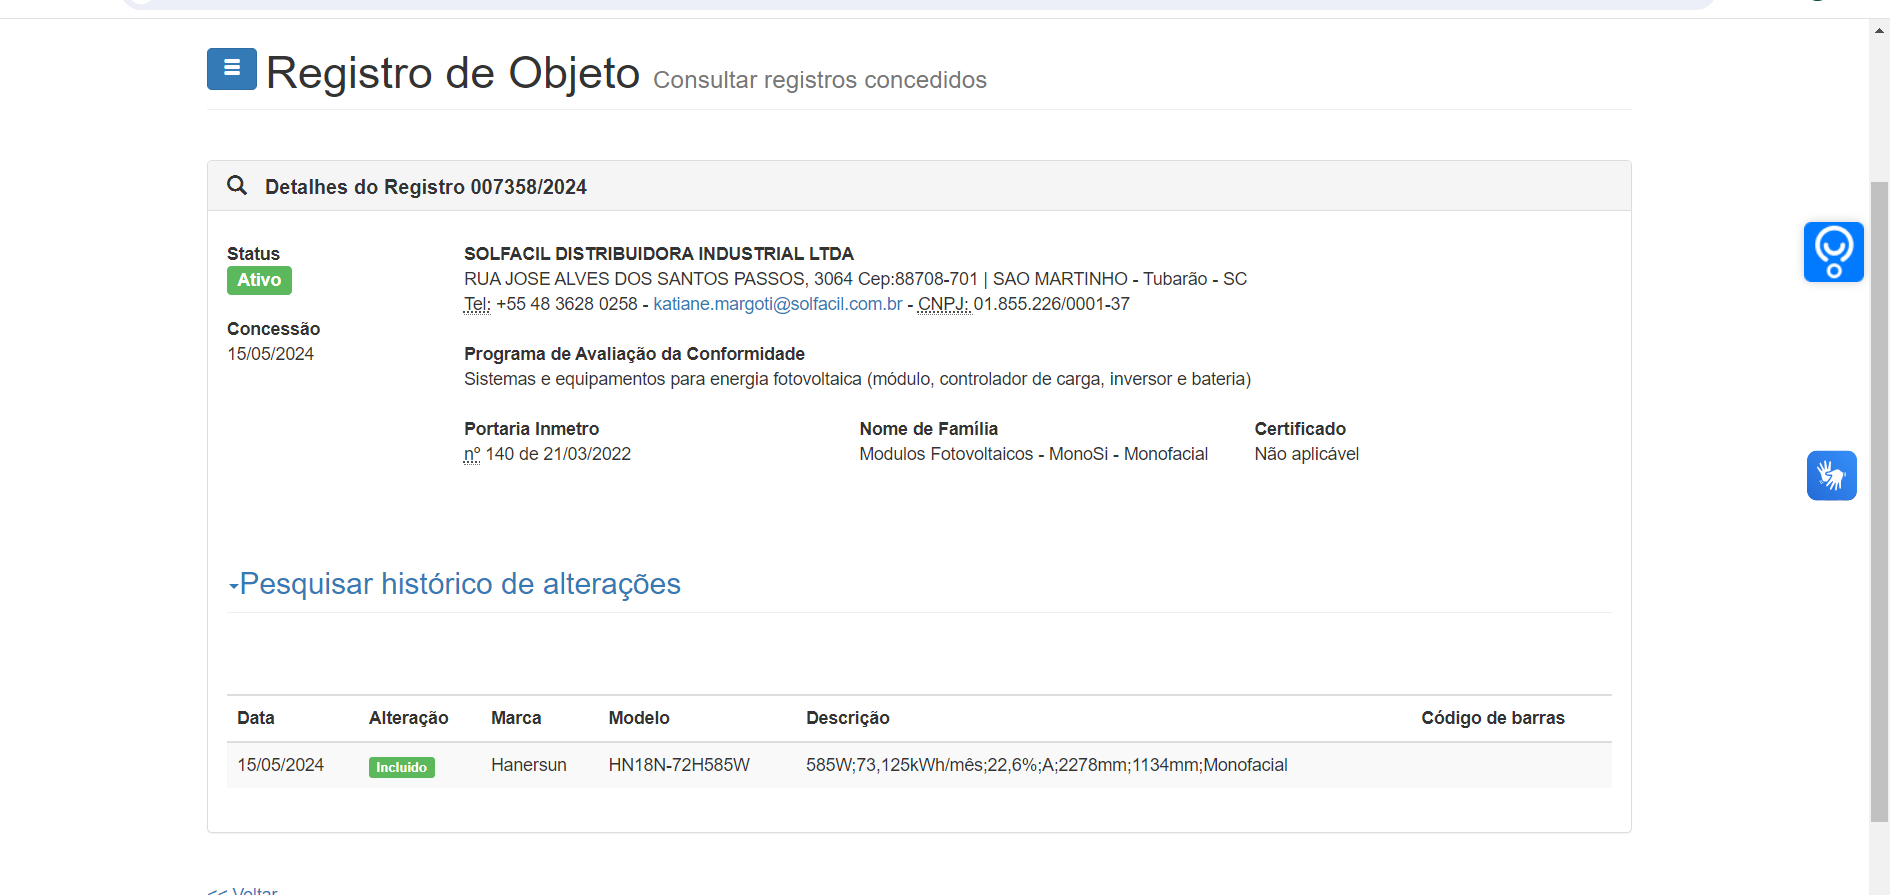Select the Descrição column header
The height and width of the screenshot is (895, 1890).
point(847,718)
